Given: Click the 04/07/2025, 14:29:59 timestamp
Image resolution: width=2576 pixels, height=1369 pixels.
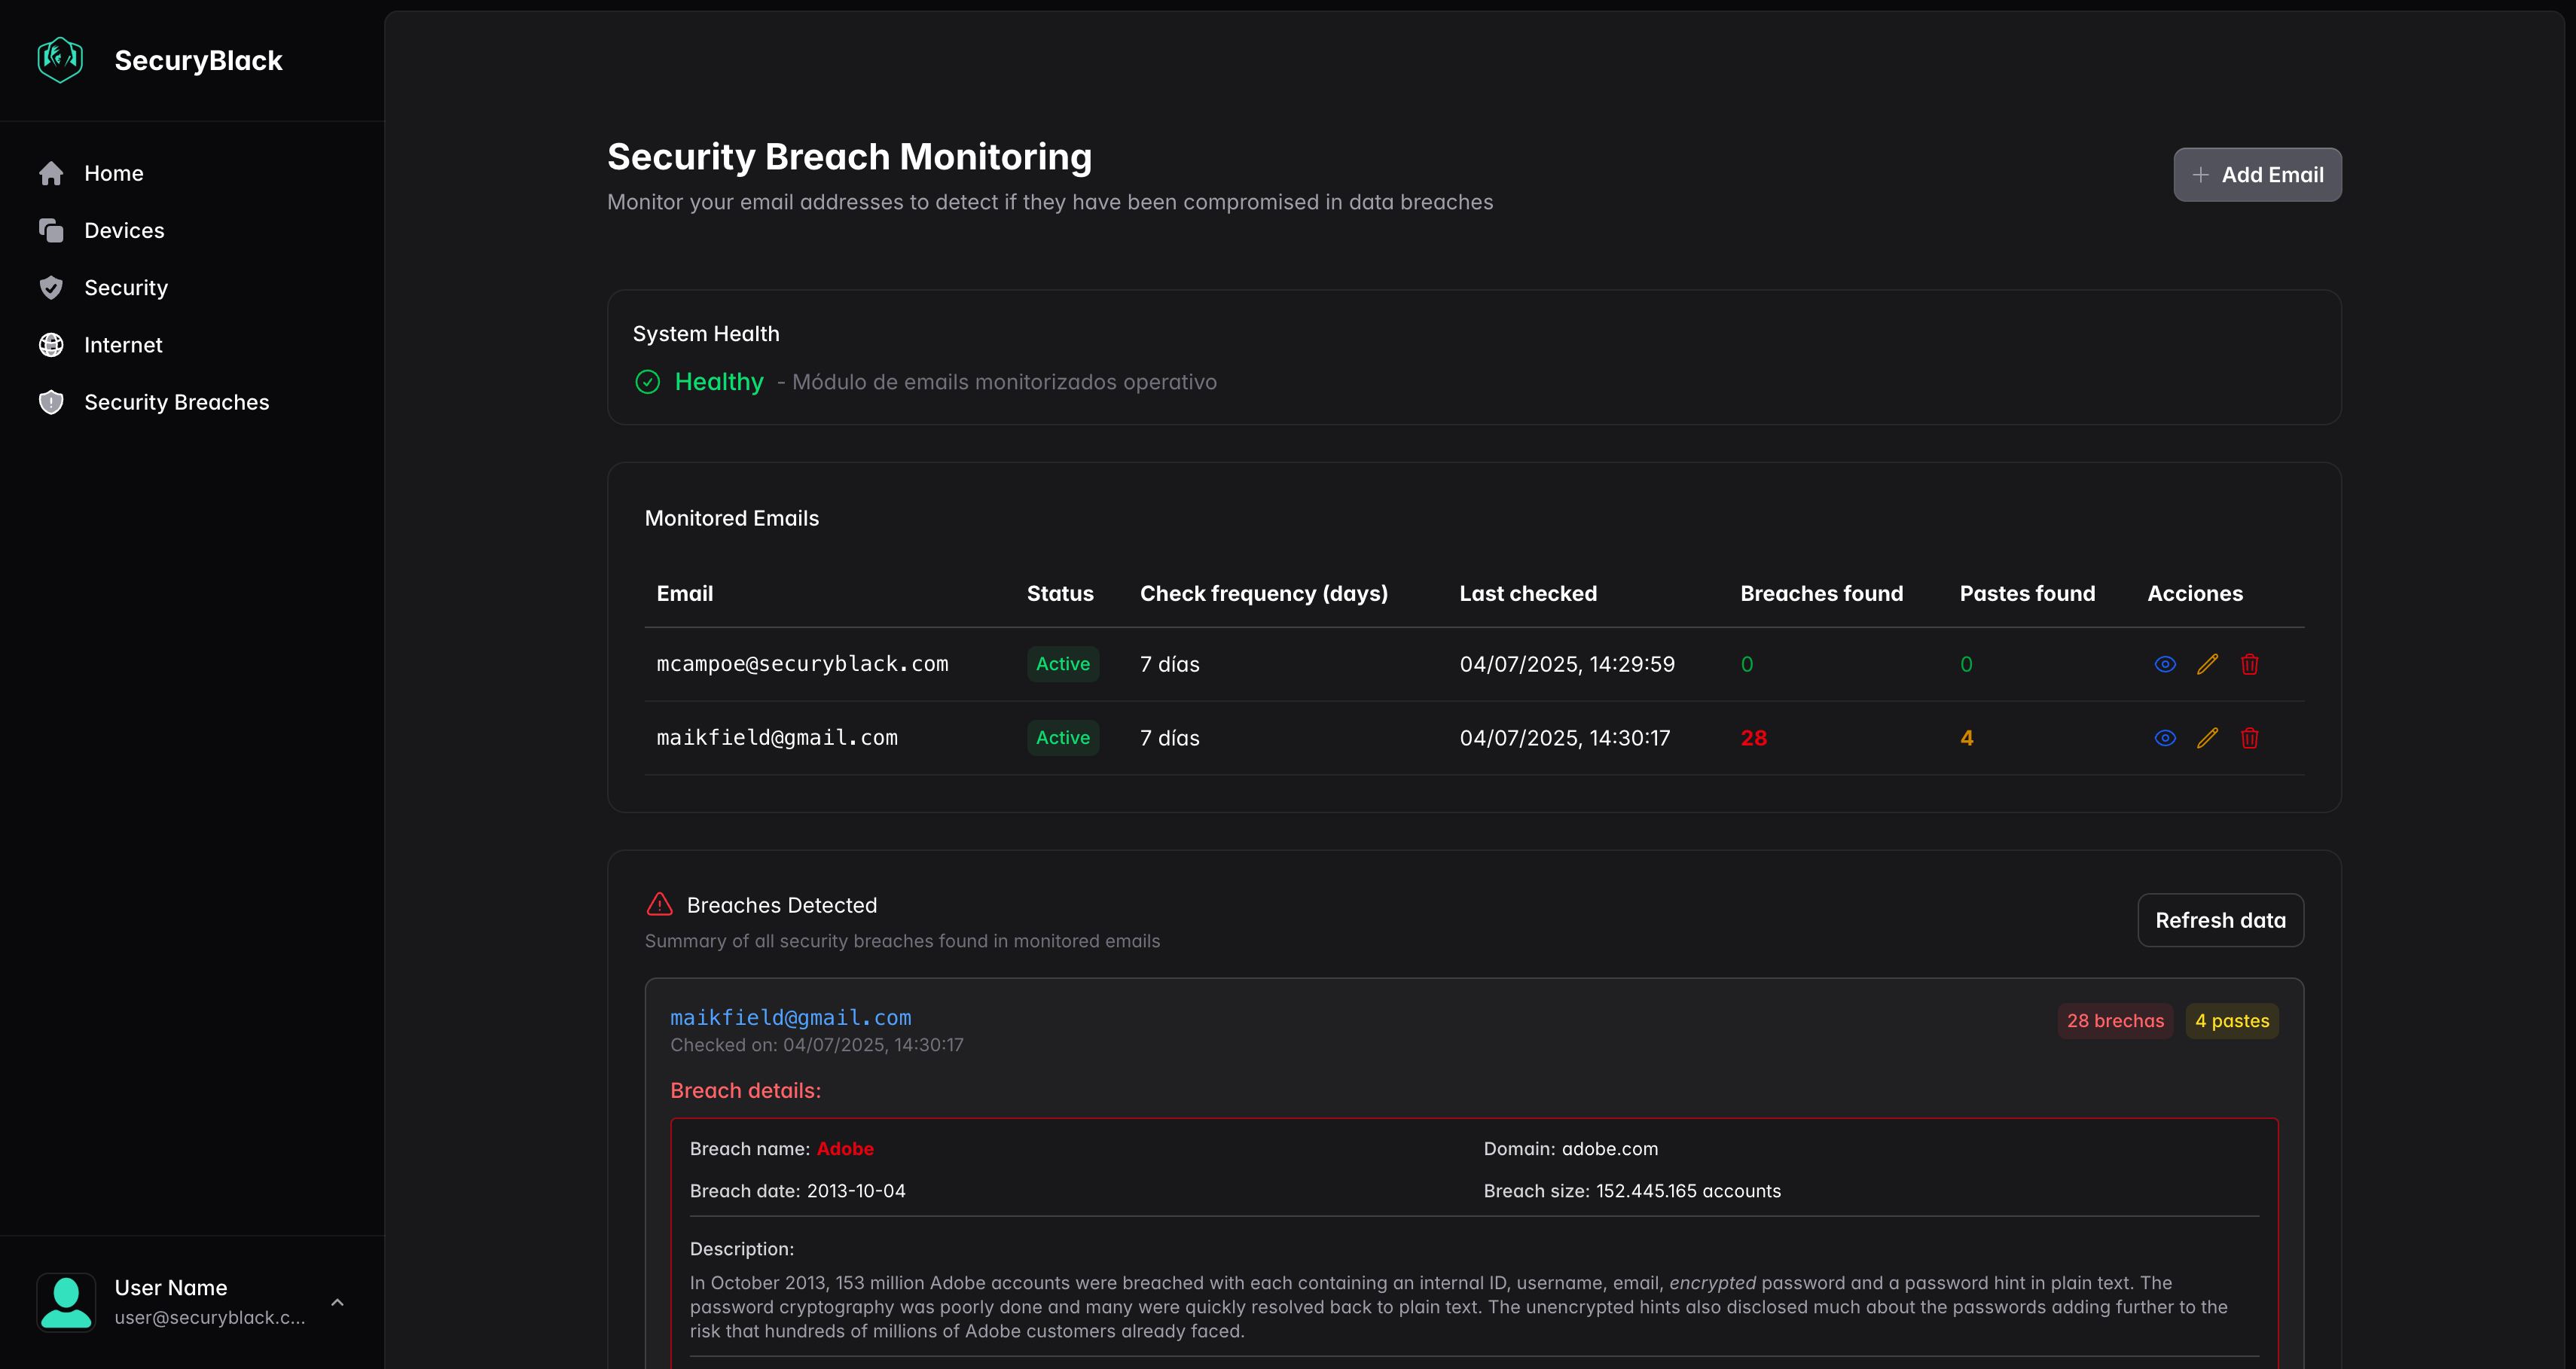Looking at the screenshot, I should [1566, 664].
